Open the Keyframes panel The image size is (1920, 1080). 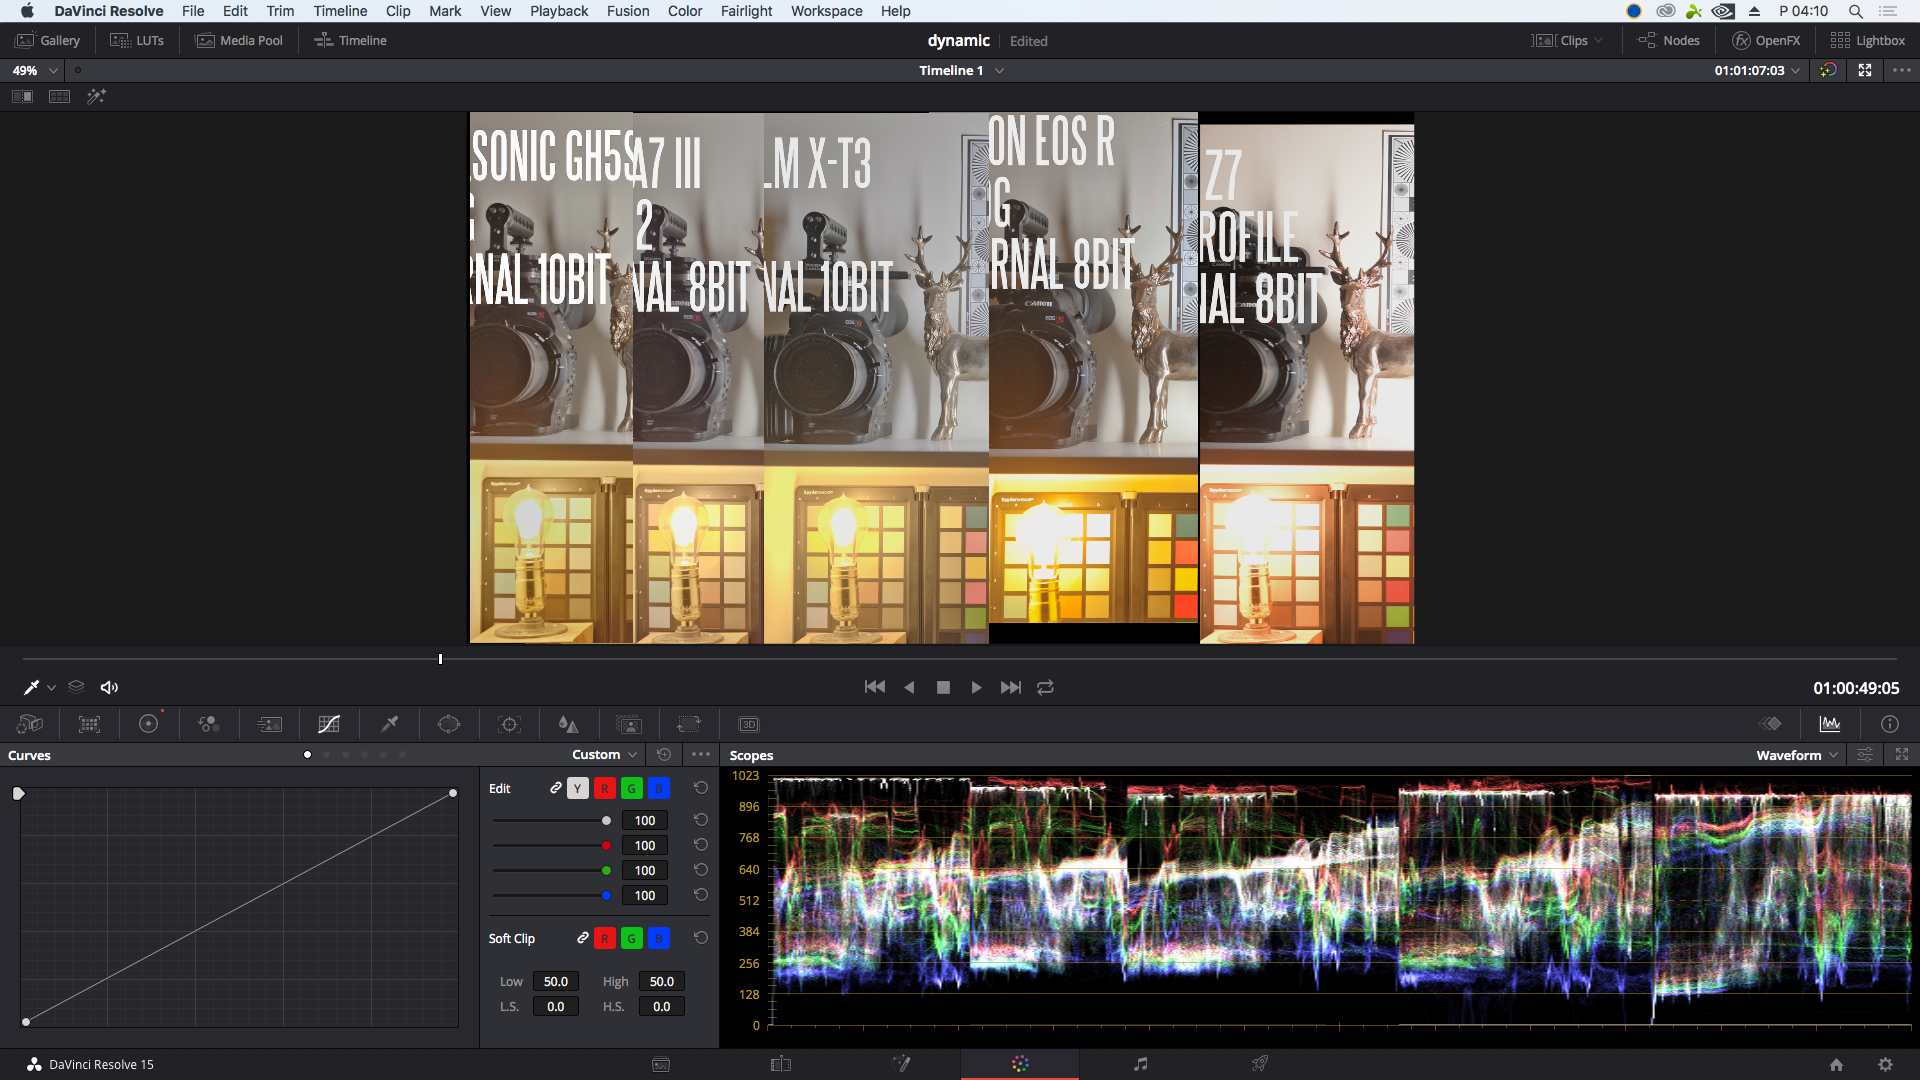click(x=1770, y=724)
